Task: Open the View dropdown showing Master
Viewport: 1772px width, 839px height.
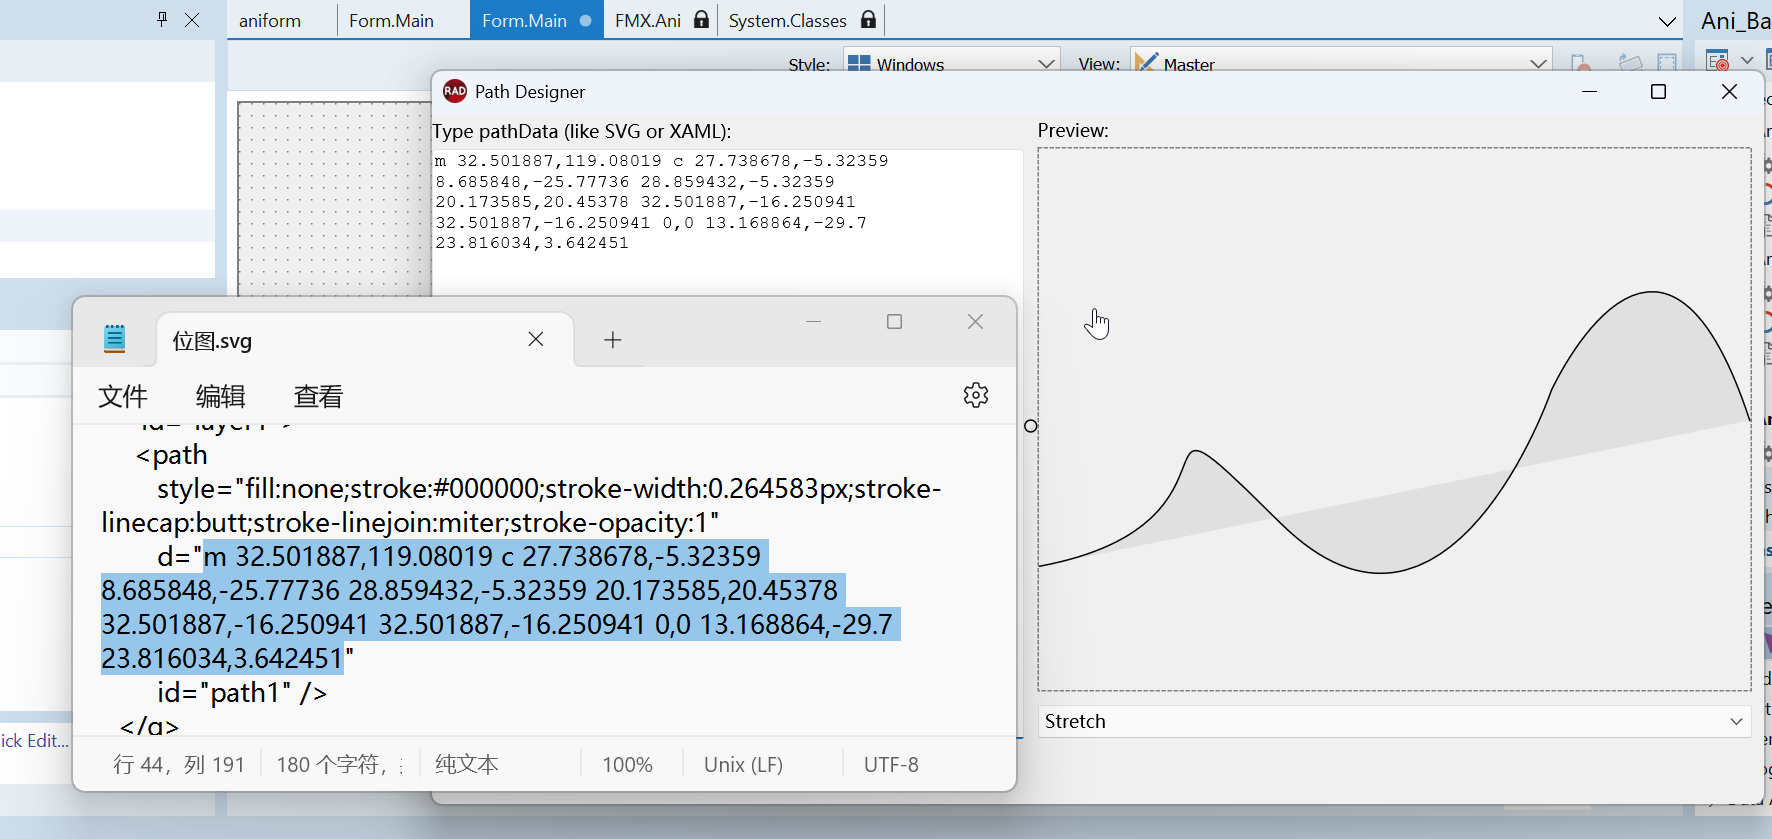Action: coord(1341,63)
